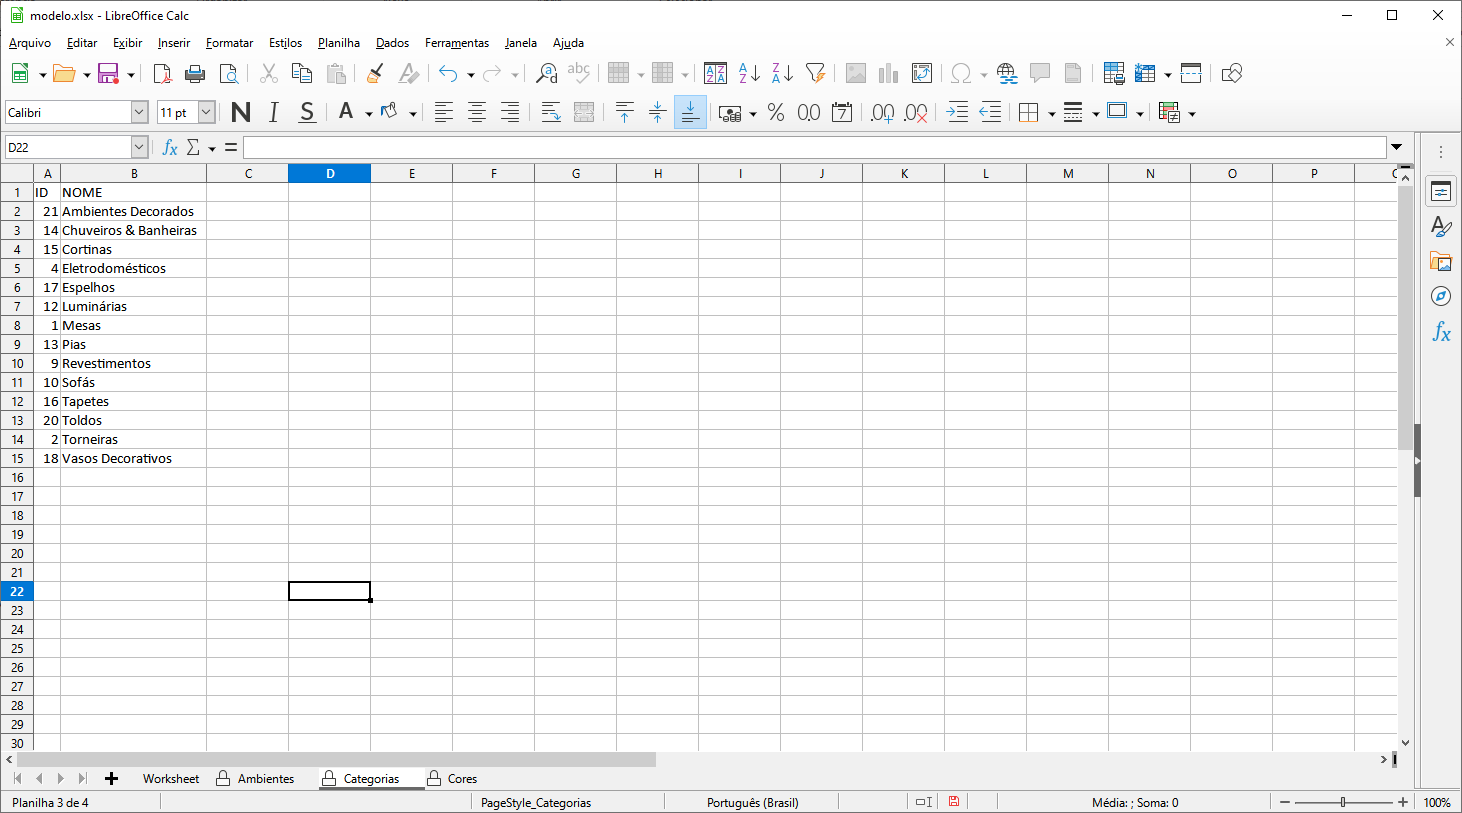Apply the font color A swatch

346,112
